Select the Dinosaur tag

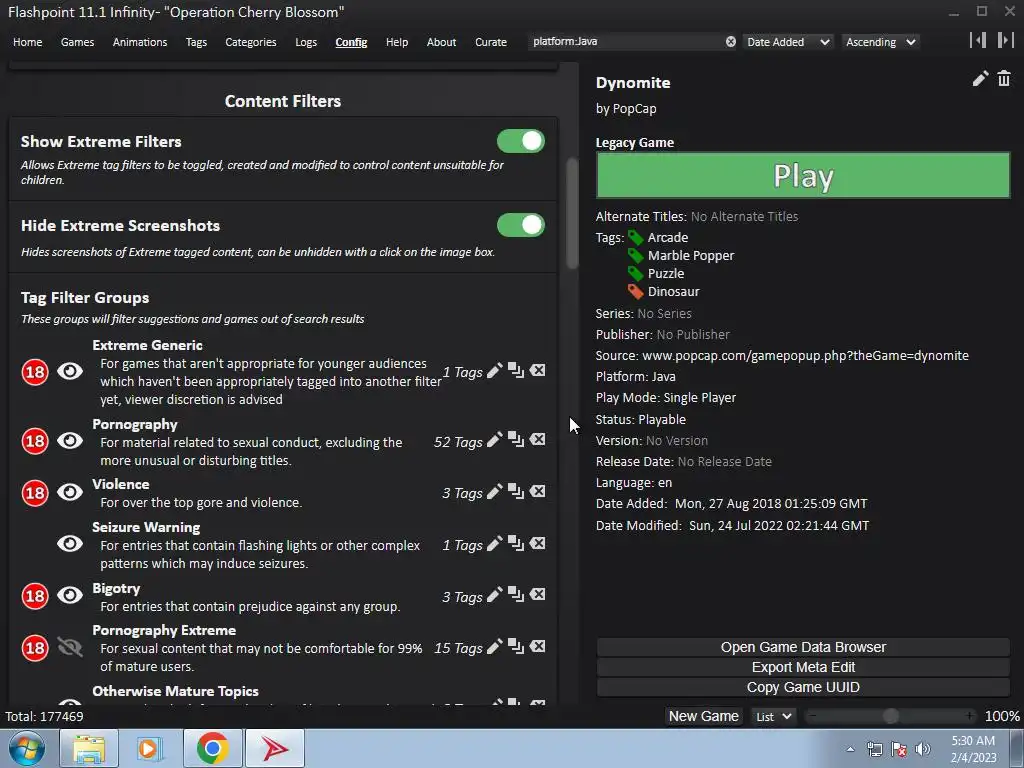tap(673, 291)
